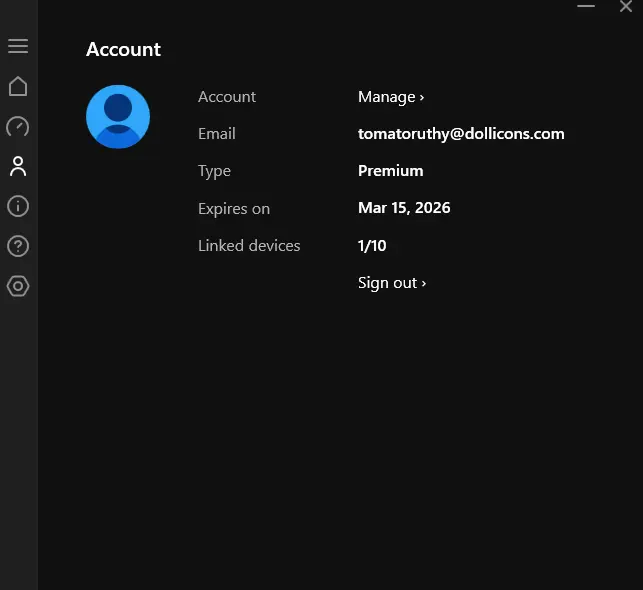Image resolution: width=643 pixels, height=590 pixels.
Task: Click the Premium account type value
Action: [390, 171]
